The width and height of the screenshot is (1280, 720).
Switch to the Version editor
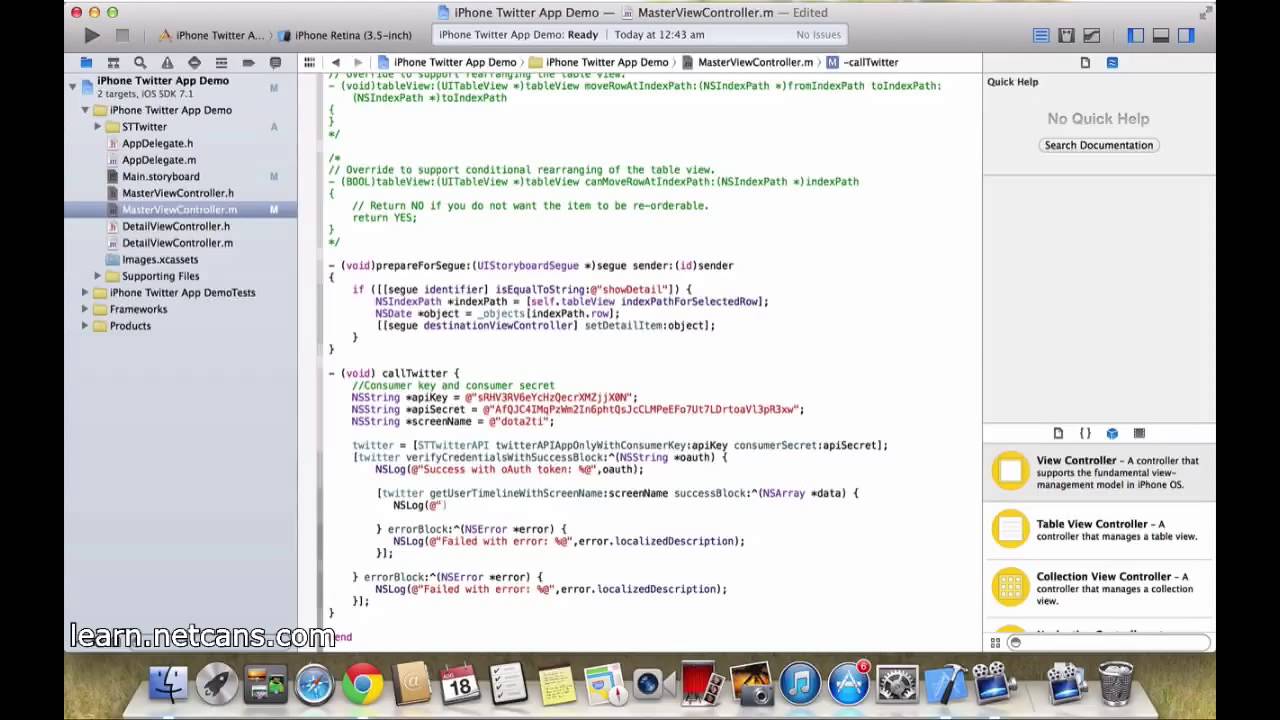tap(1092, 35)
